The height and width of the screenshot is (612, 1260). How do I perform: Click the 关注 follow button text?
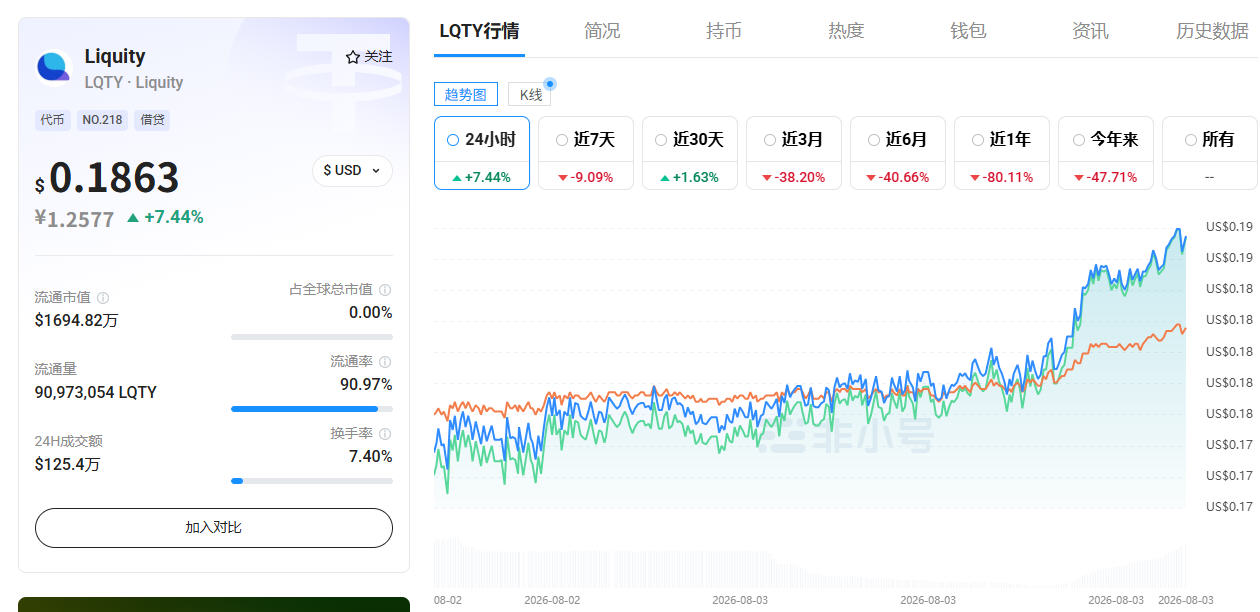pos(378,57)
